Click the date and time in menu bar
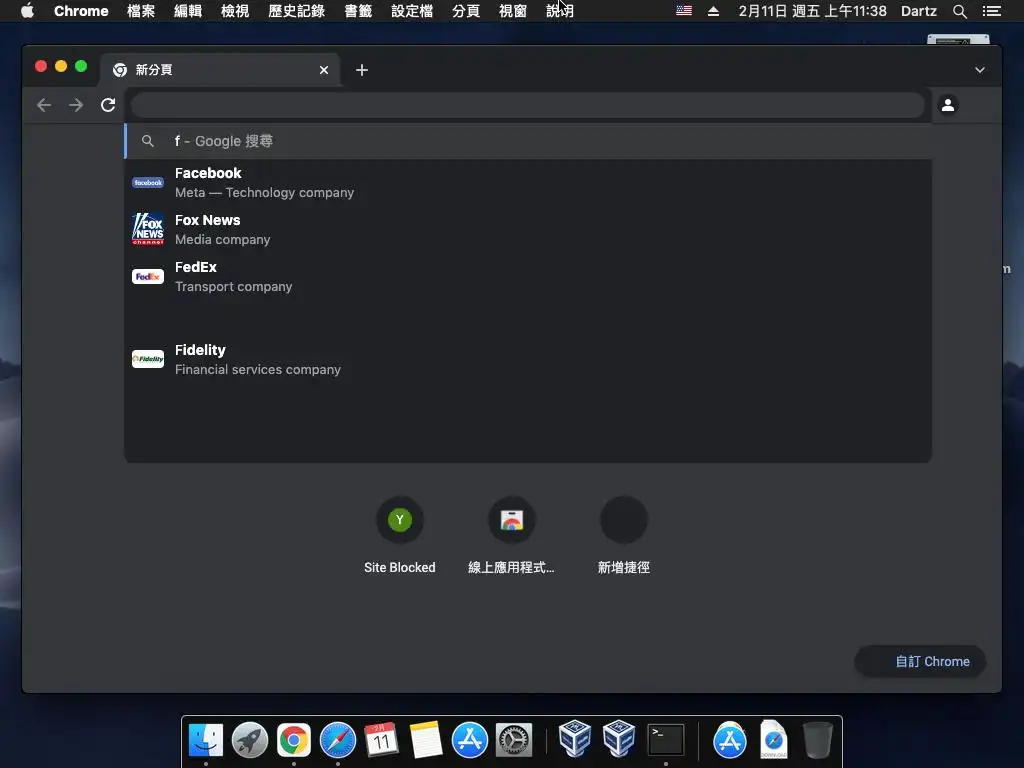This screenshot has width=1024, height=768. [x=812, y=11]
